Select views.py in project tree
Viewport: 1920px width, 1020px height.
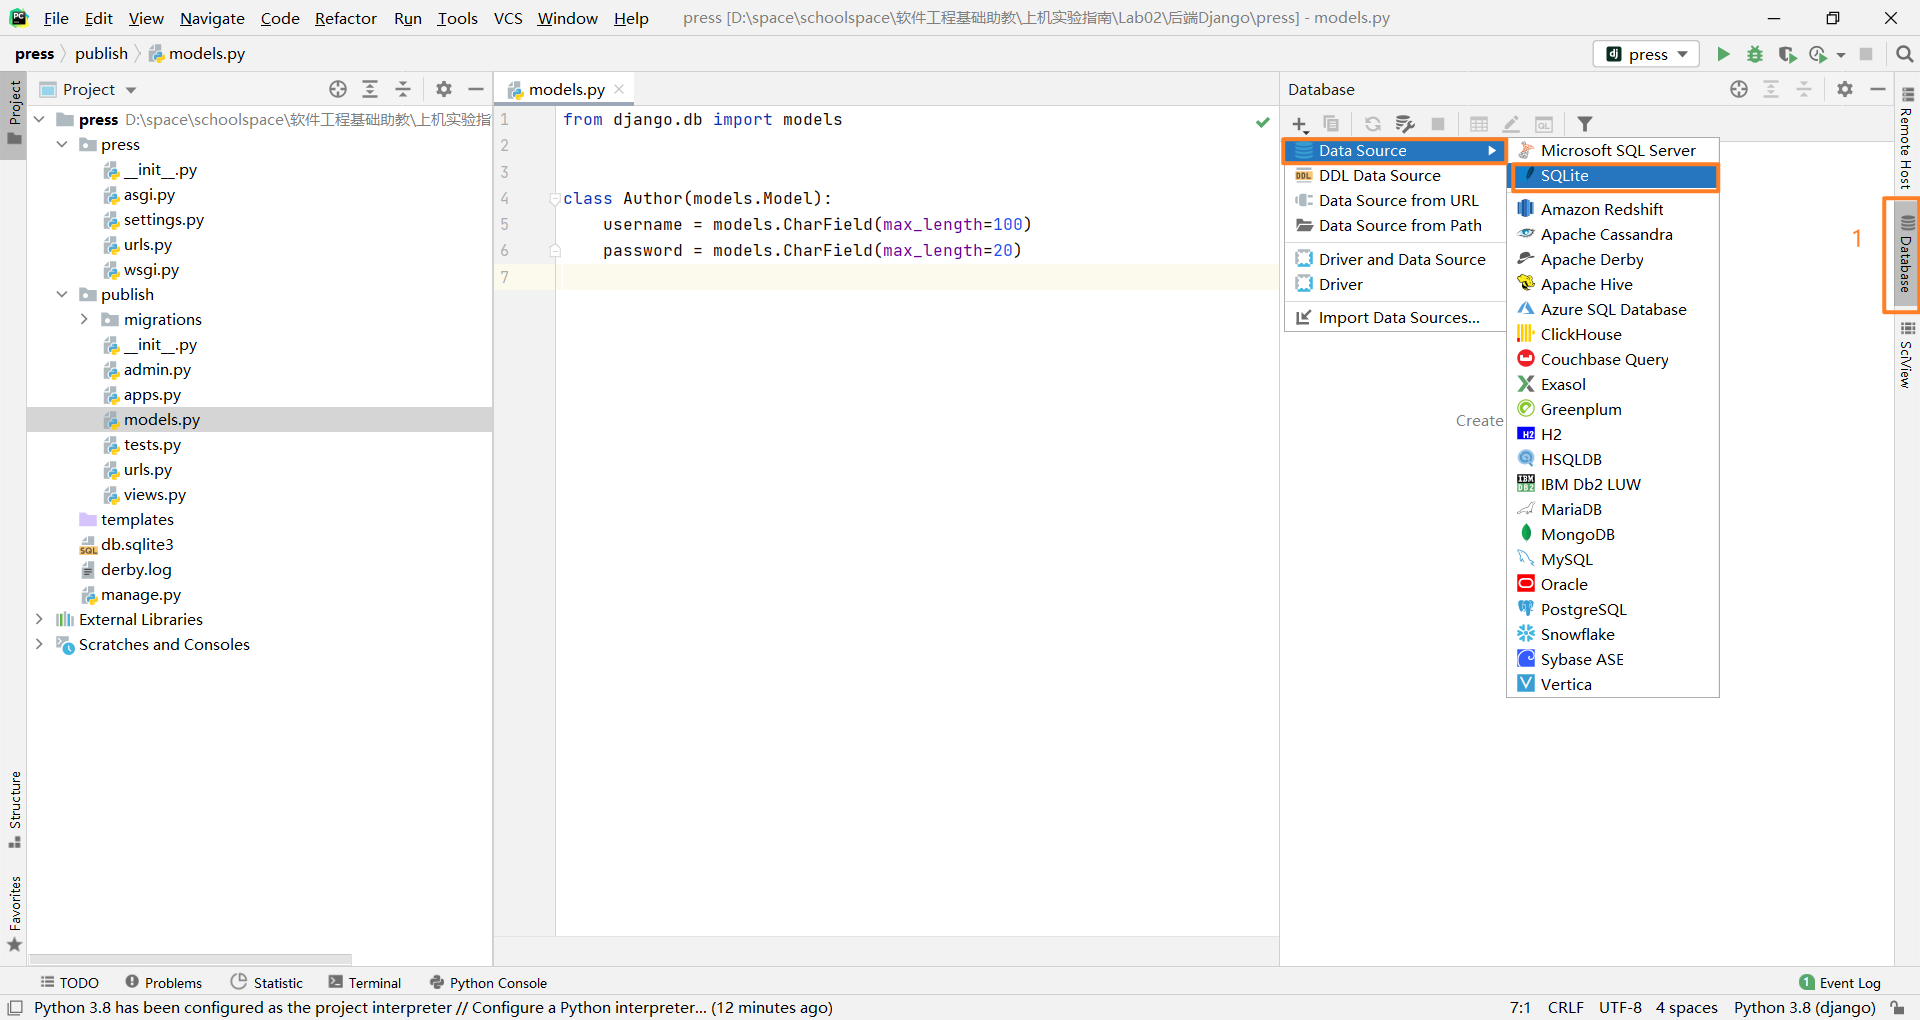tap(154, 494)
